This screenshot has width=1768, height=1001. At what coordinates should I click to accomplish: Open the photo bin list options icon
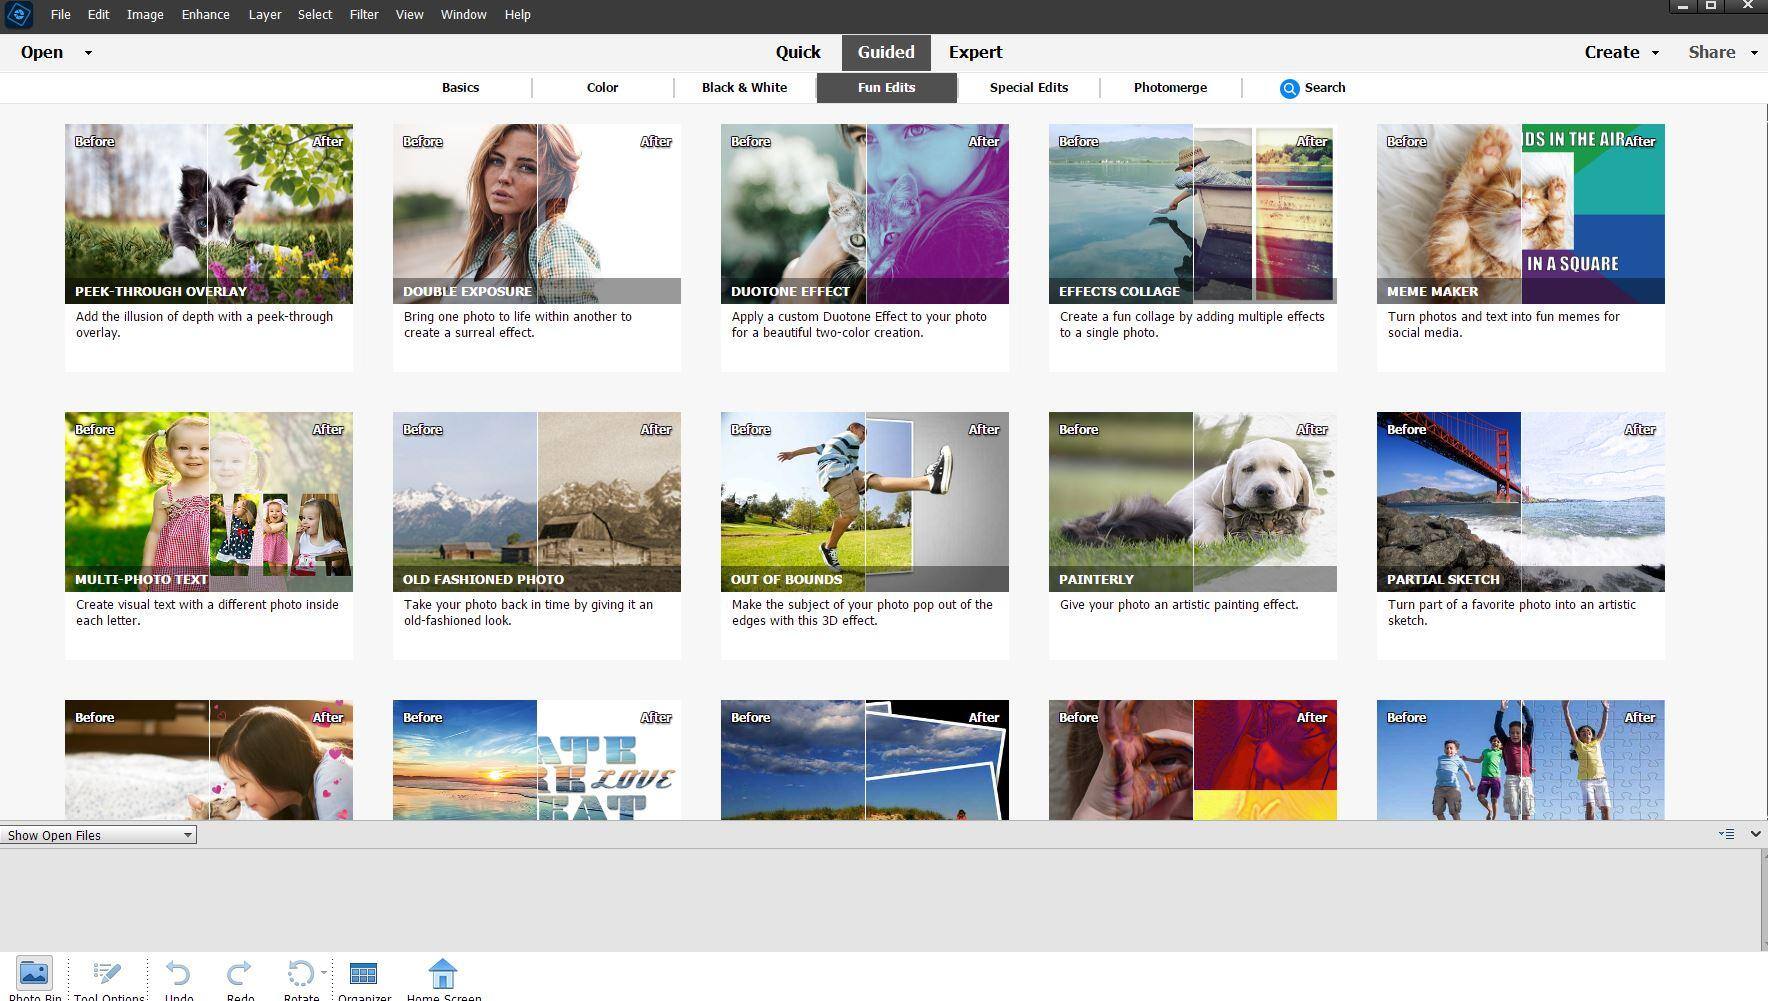point(1726,834)
